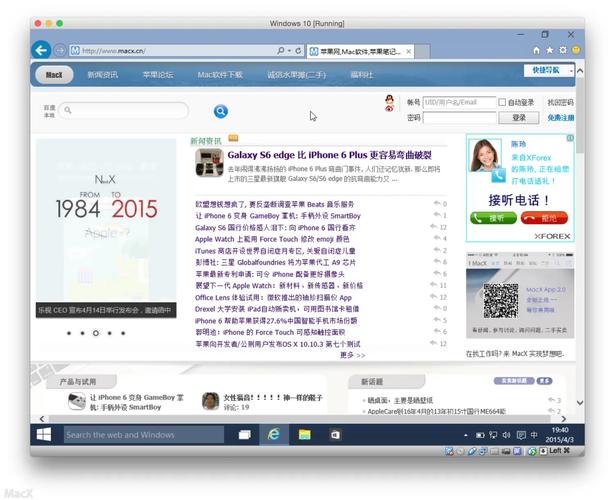Click the horizontal scrollbar right arrow

pos(564,418)
